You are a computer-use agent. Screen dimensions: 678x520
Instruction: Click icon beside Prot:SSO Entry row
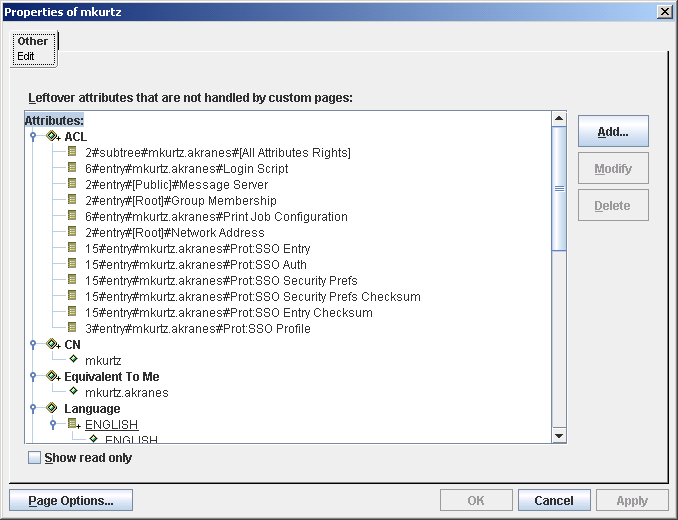click(72, 247)
